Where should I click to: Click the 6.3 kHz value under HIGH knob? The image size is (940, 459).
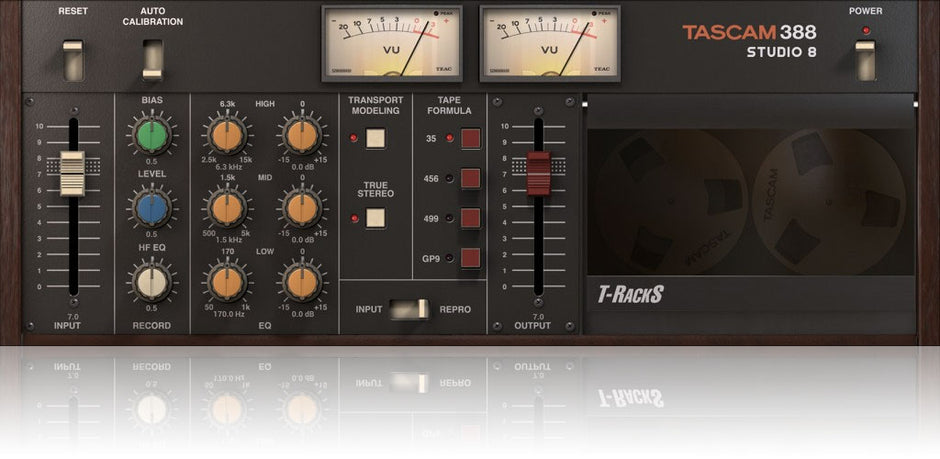228,167
